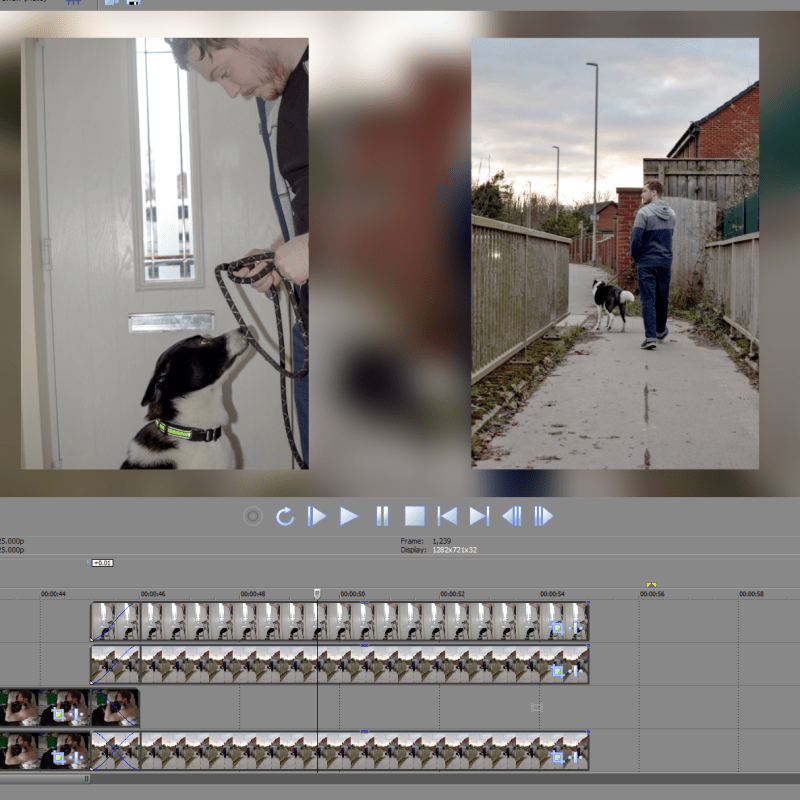This screenshot has width=800, height=800.
Task: Click dog-at-door picture in video preview
Action: pos(165,253)
